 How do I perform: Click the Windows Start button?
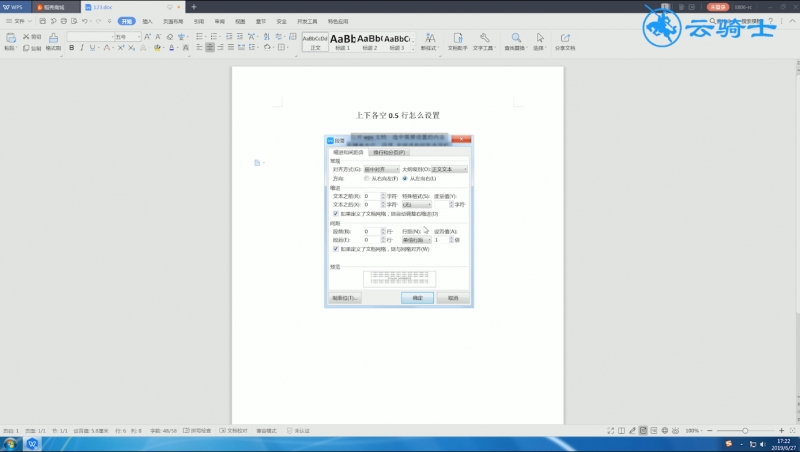click(x=10, y=444)
